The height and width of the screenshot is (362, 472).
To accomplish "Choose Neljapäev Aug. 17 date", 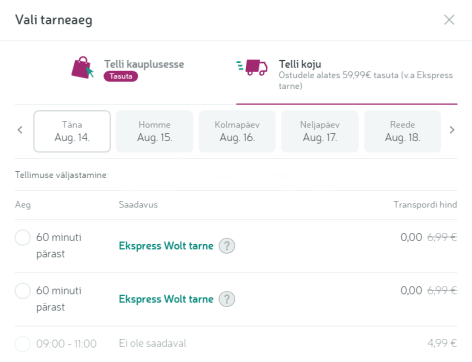I will click(x=320, y=131).
